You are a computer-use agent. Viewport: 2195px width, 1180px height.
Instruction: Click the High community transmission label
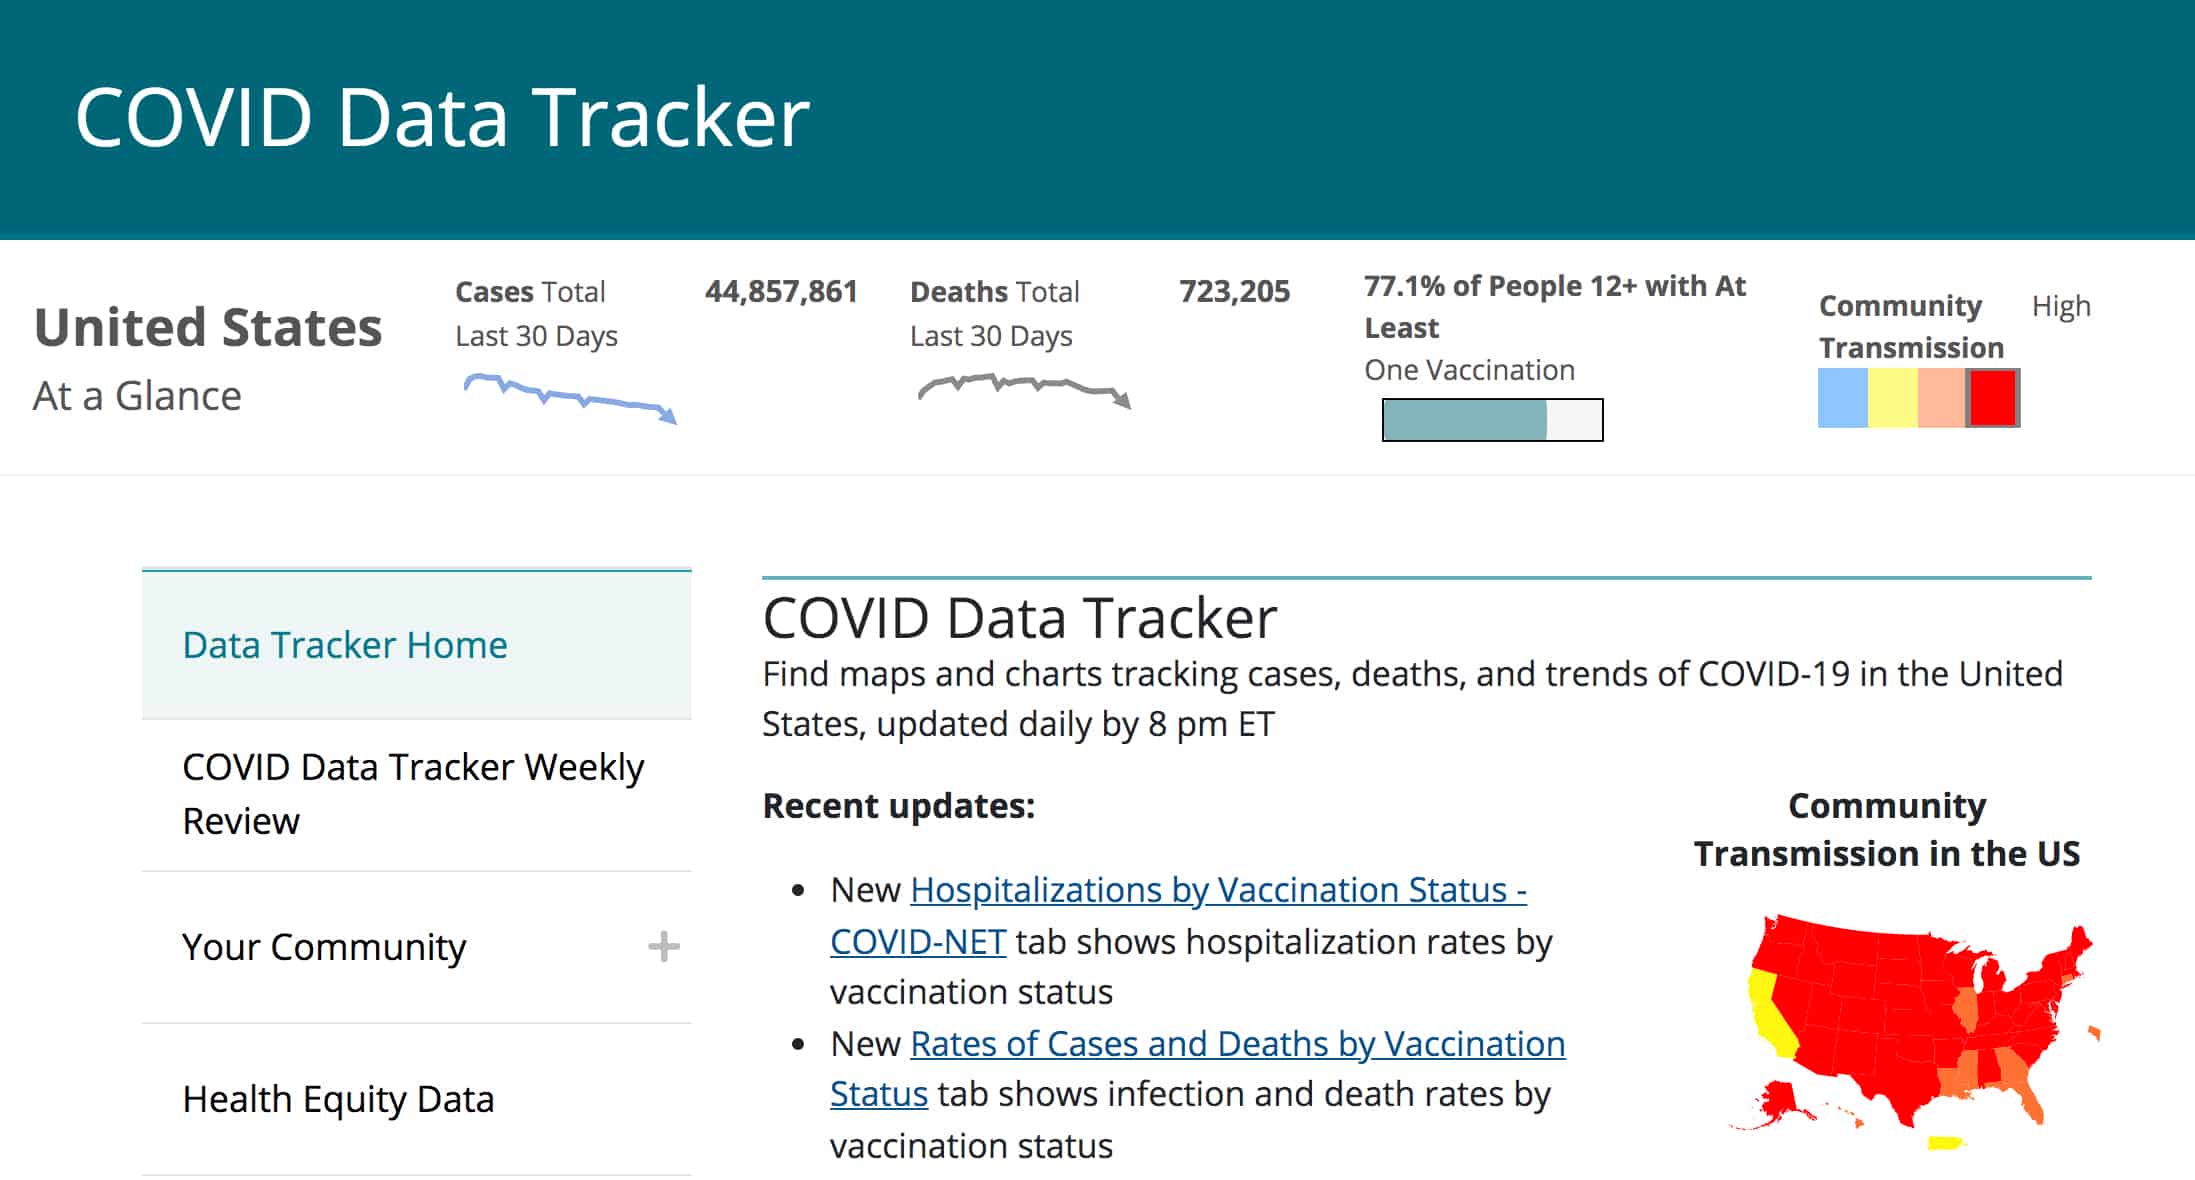coord(2061,306)
